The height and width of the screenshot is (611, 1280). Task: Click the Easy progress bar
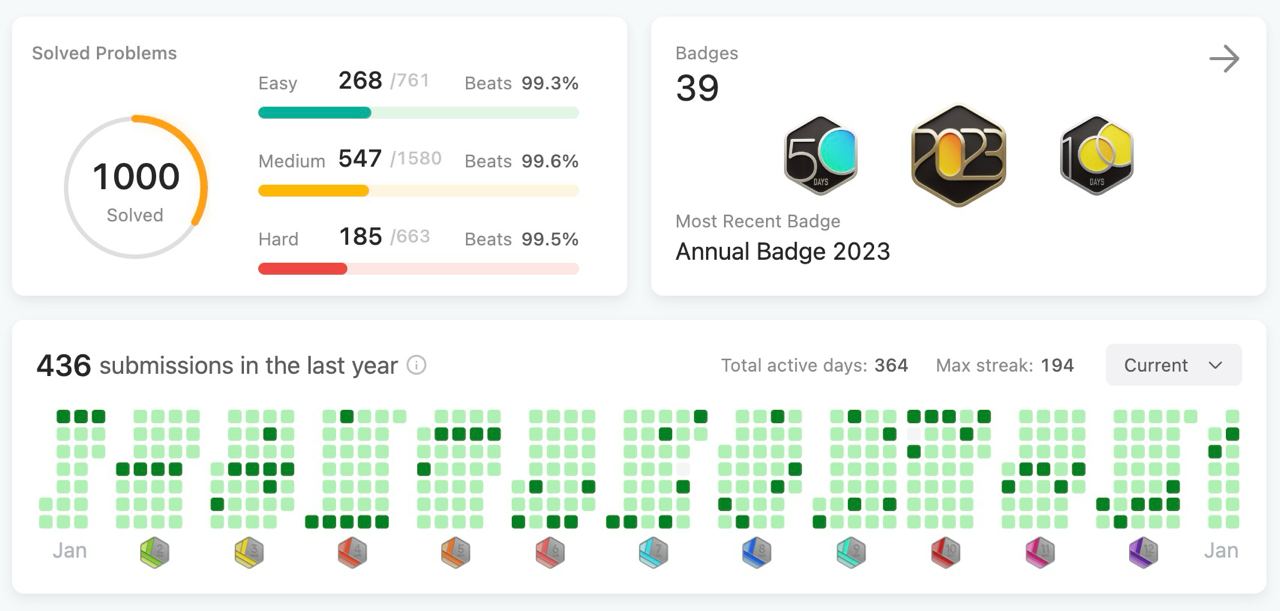point(418,113)
